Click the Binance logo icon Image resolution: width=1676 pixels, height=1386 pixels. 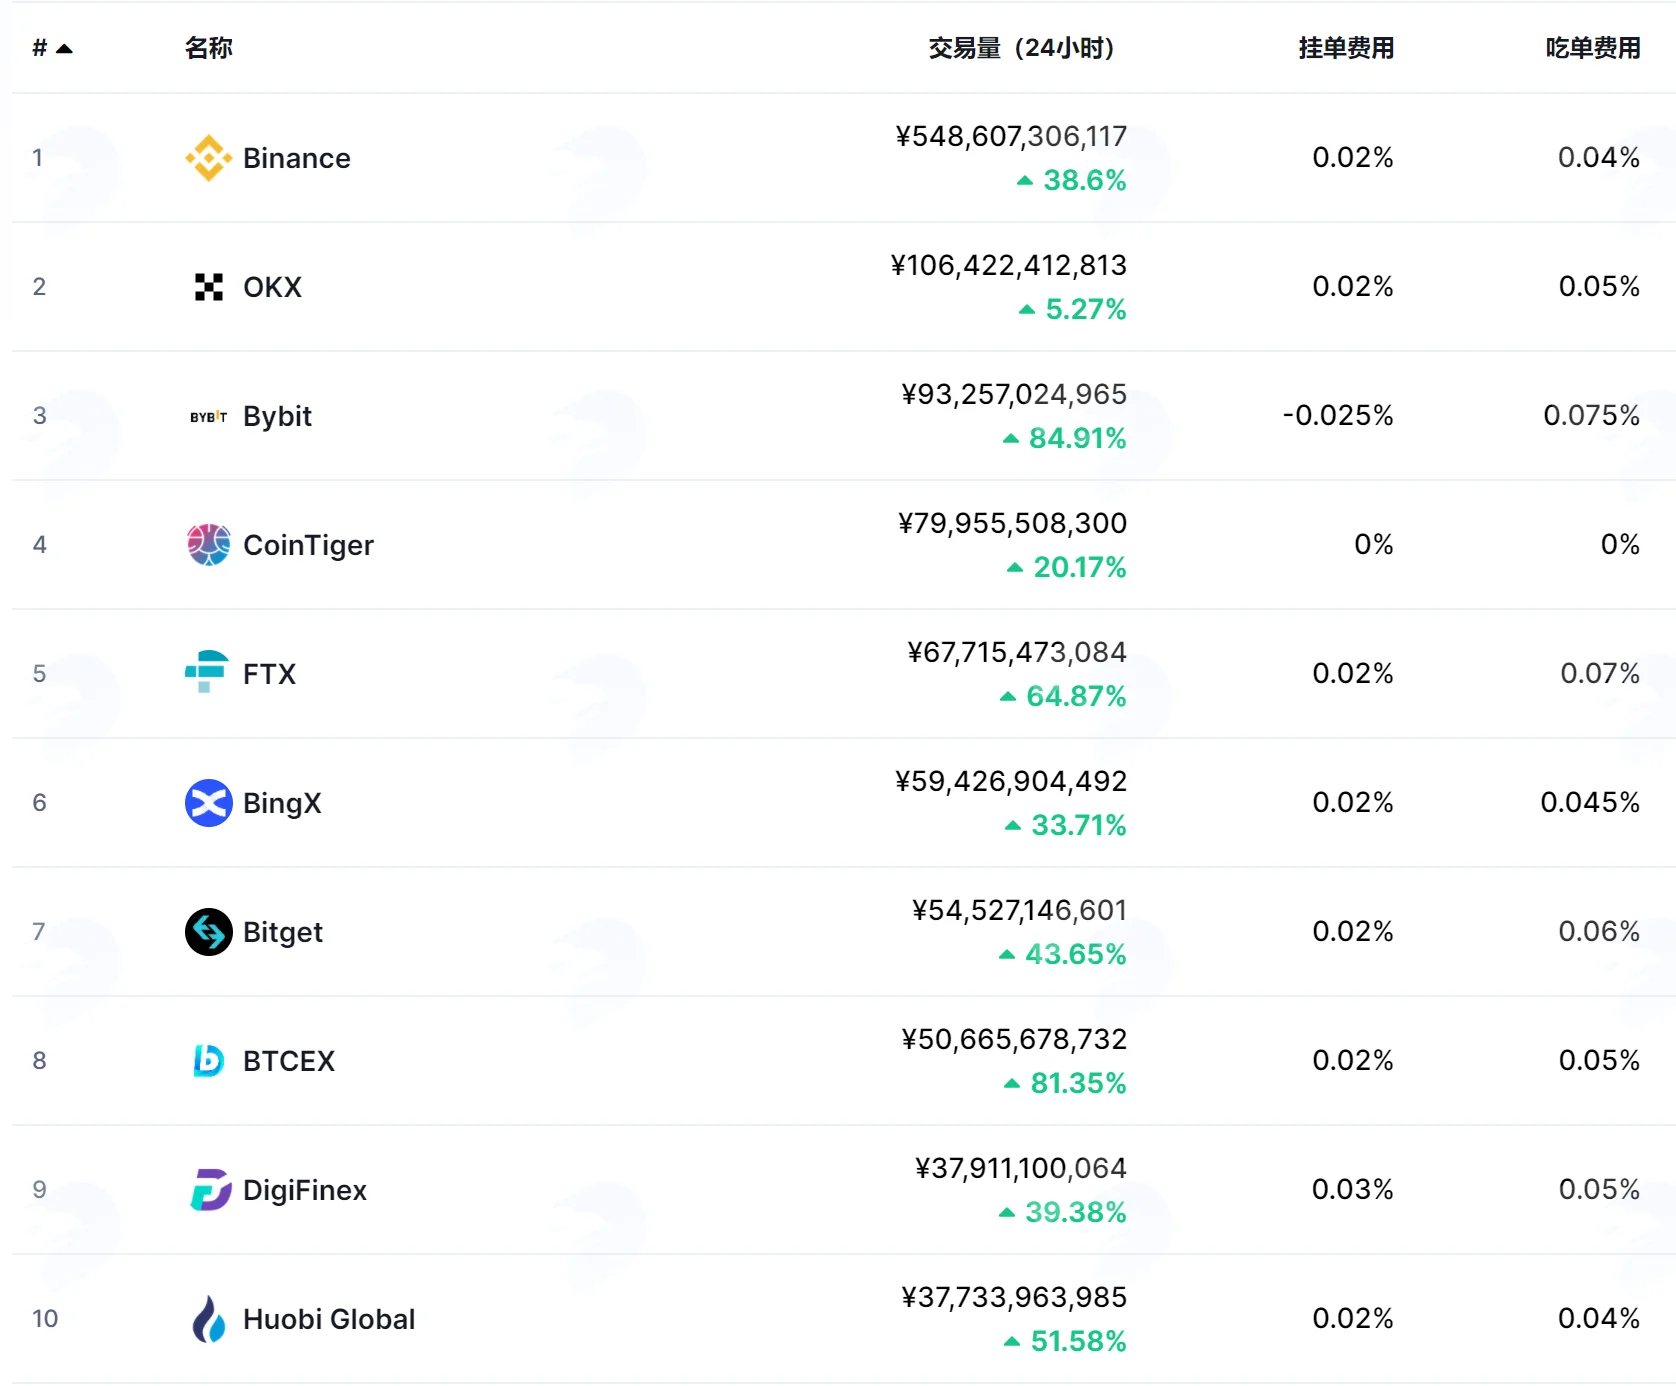208,158
